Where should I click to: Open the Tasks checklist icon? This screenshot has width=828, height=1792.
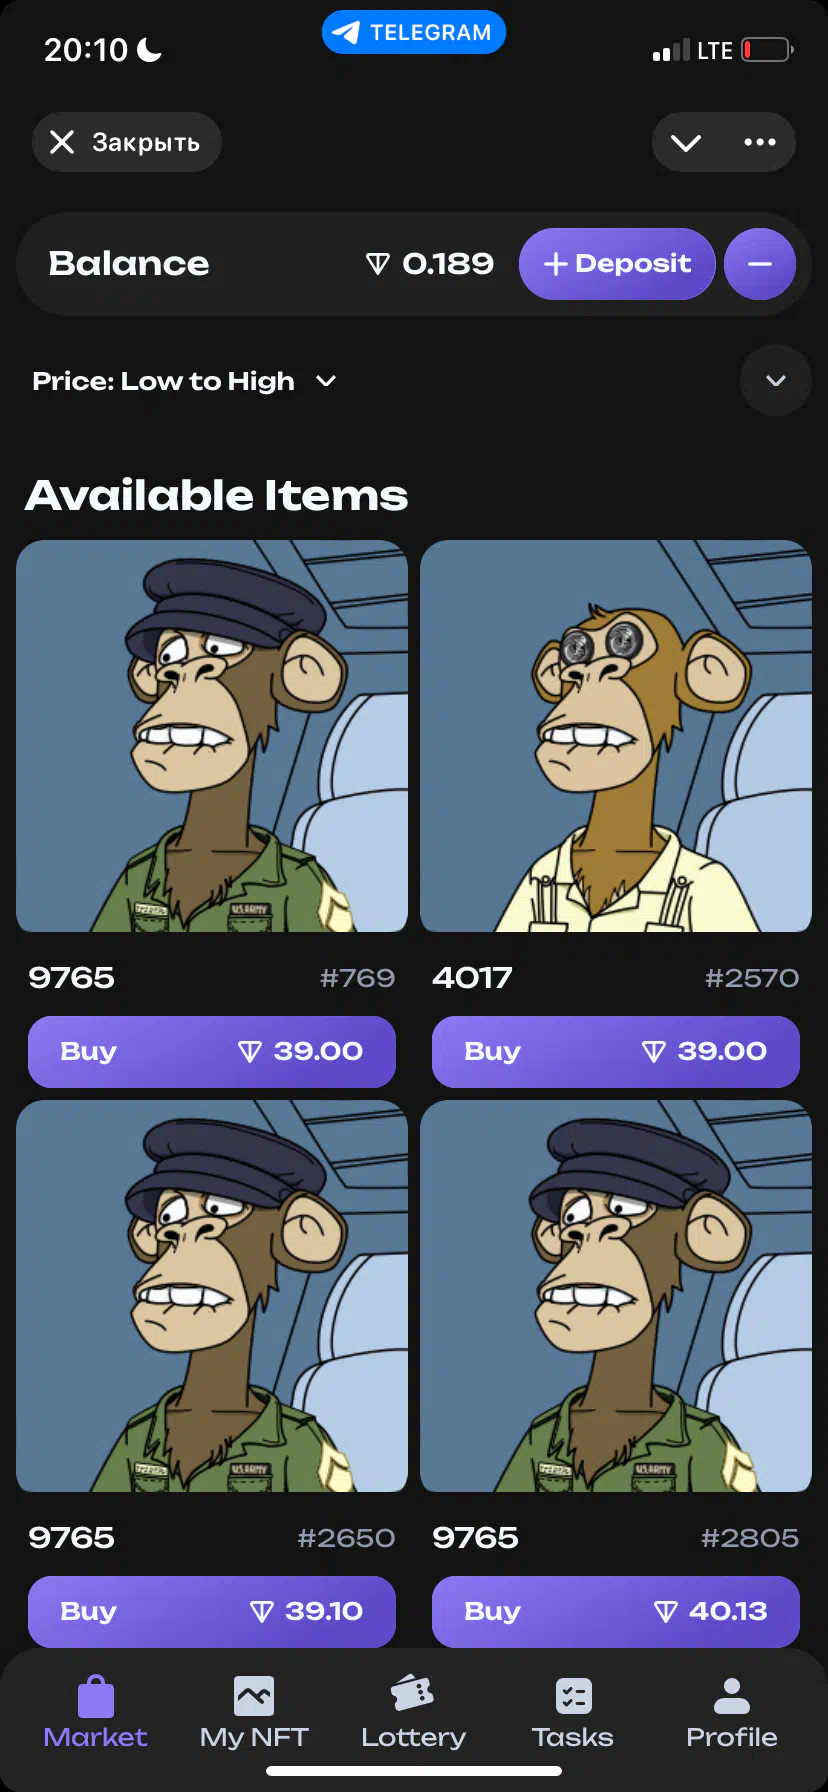573,1696
